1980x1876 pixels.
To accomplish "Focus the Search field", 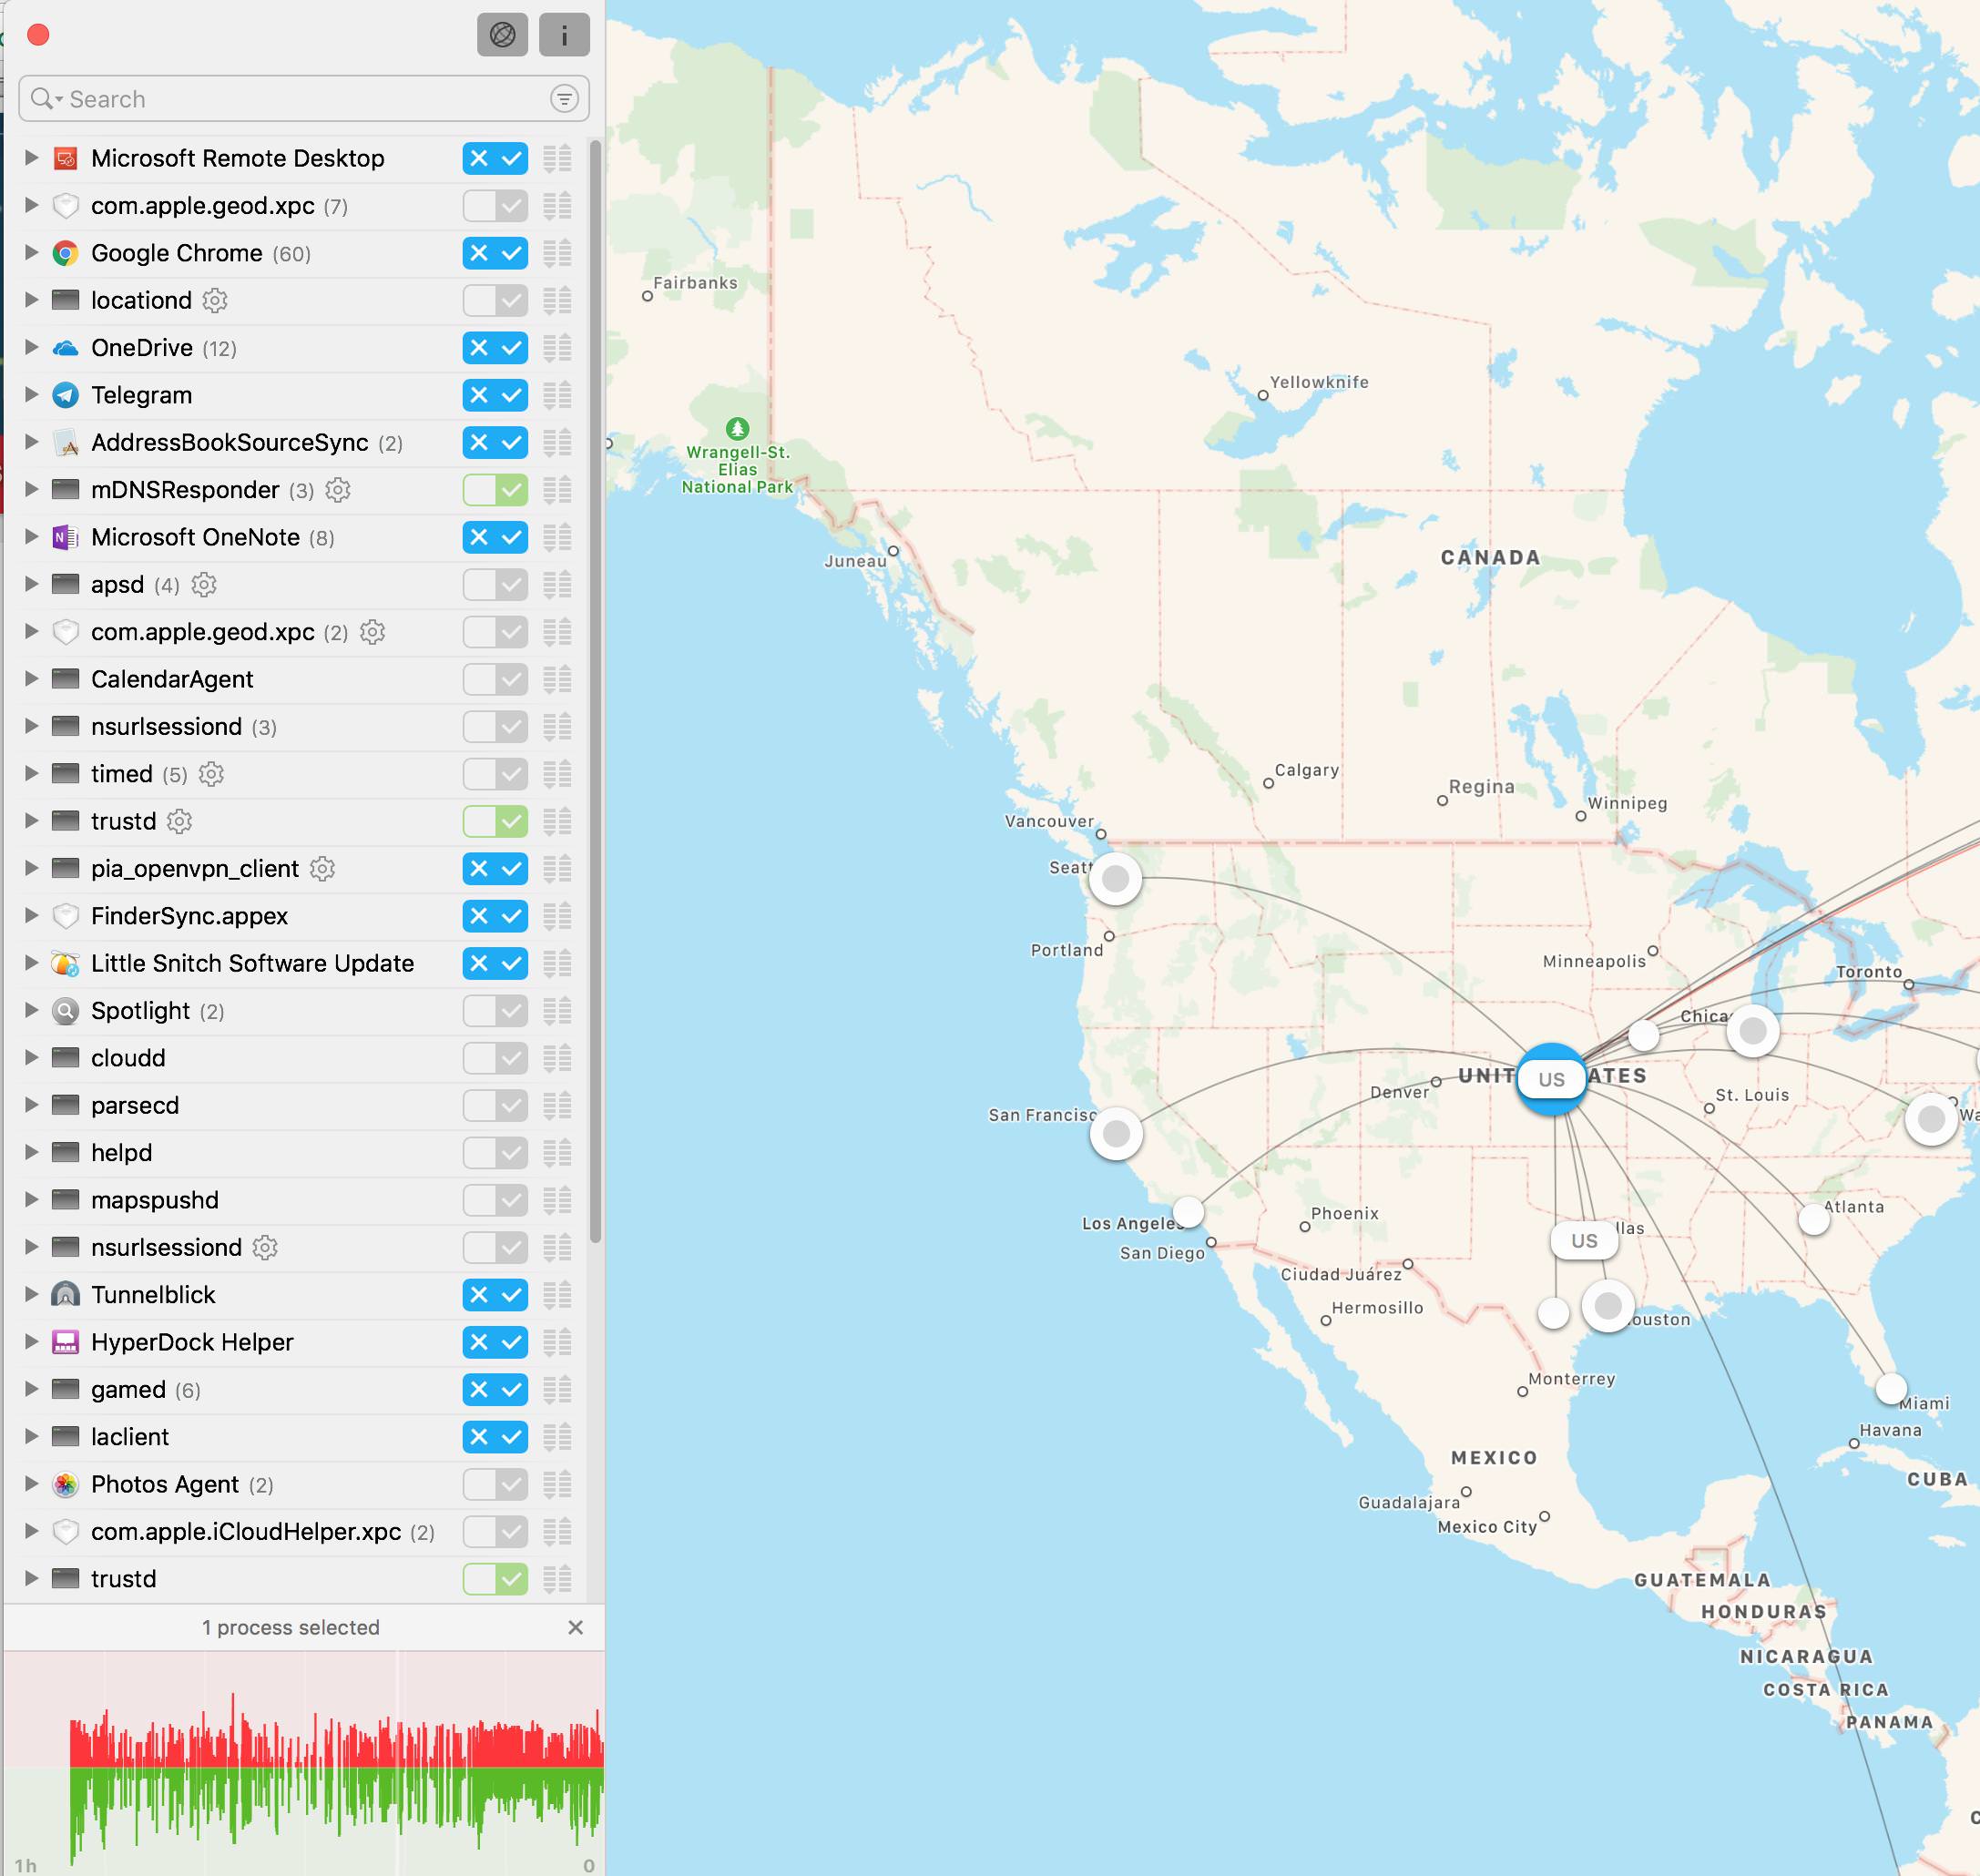I will click(x=304, y=98).
